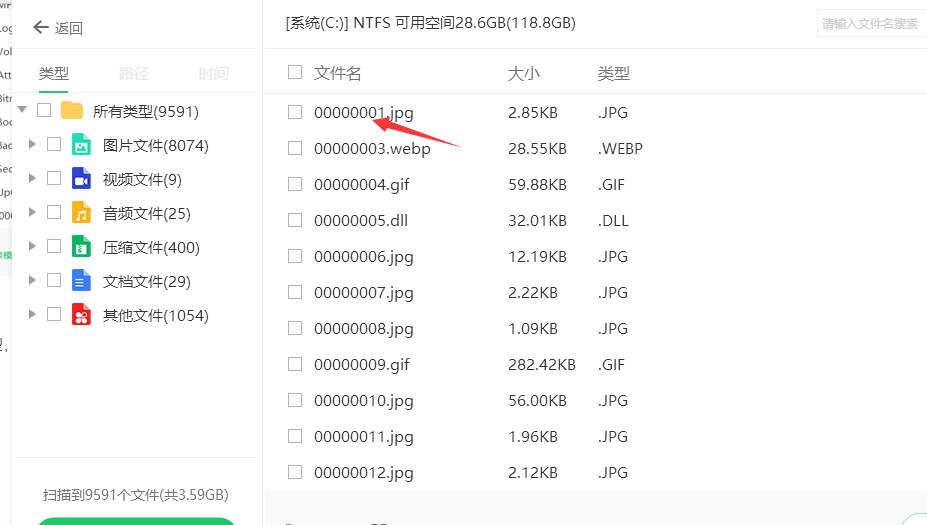Select the 00000009.gif file row

click(362, 364)
